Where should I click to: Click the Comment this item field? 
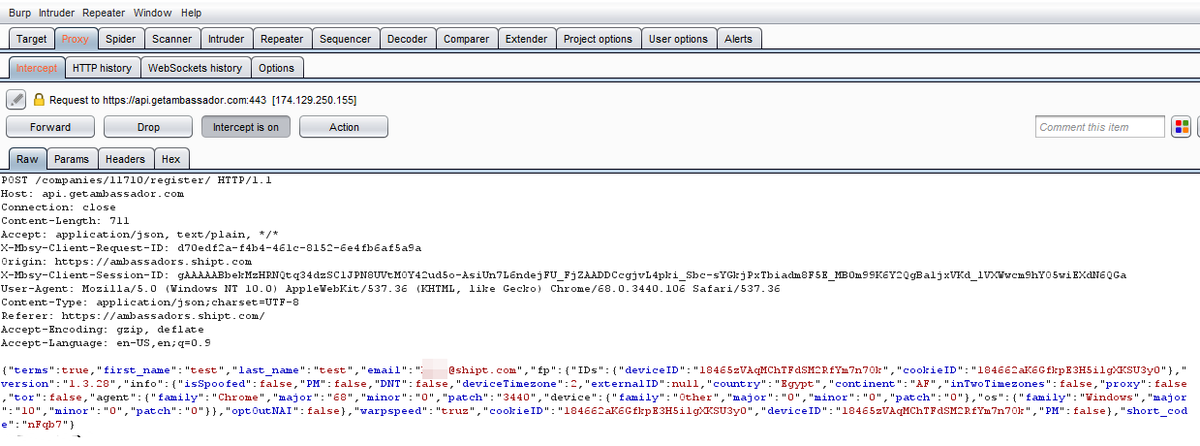click(1100, 127)
